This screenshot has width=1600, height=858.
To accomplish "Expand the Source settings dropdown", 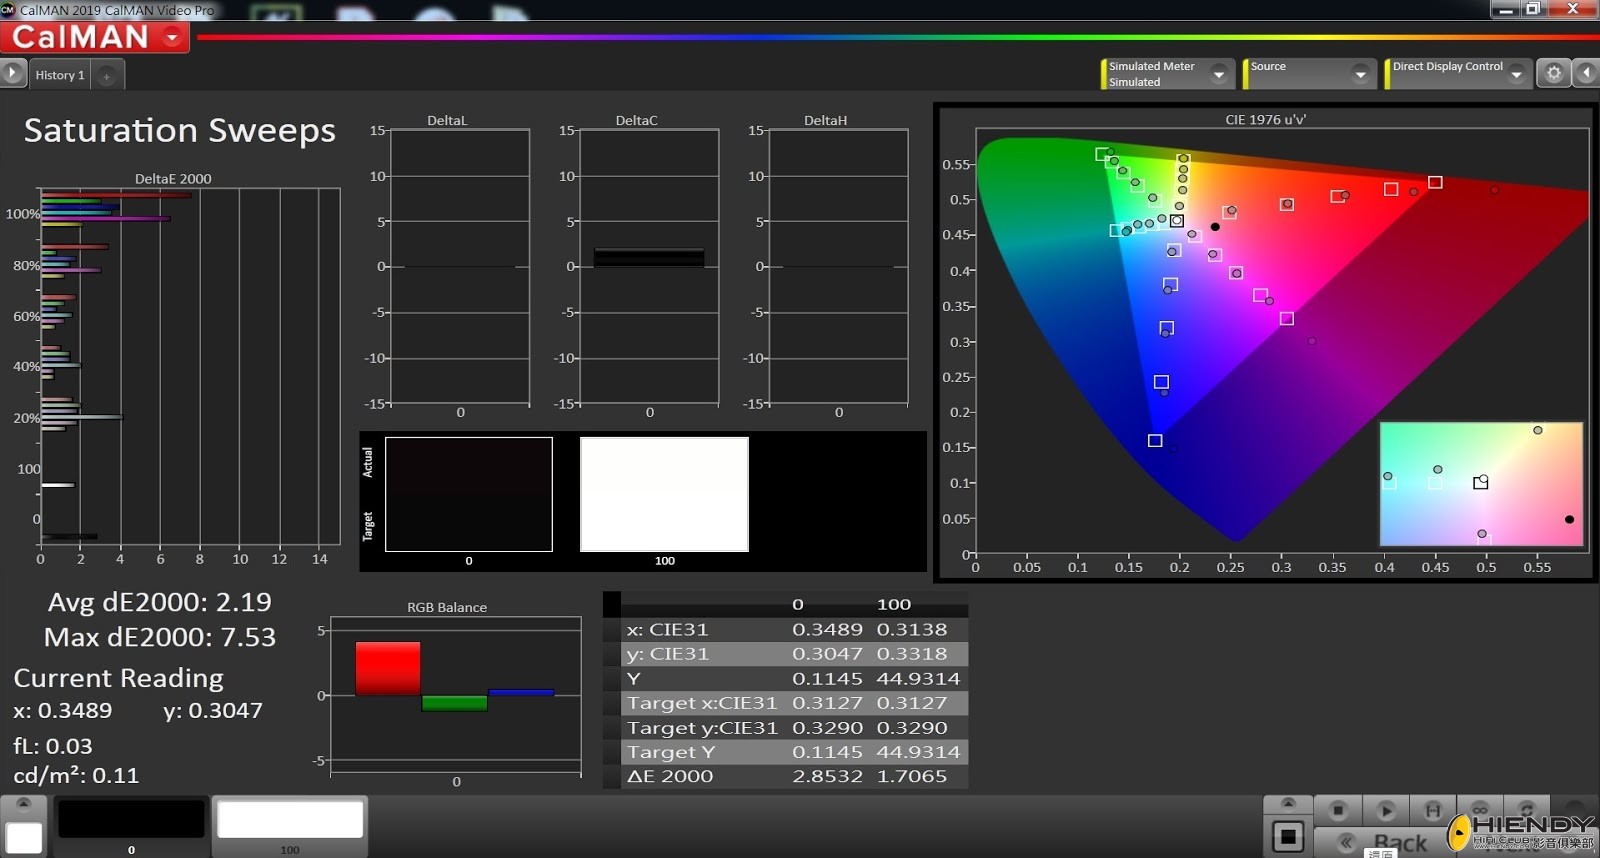I will (1359, 74).
